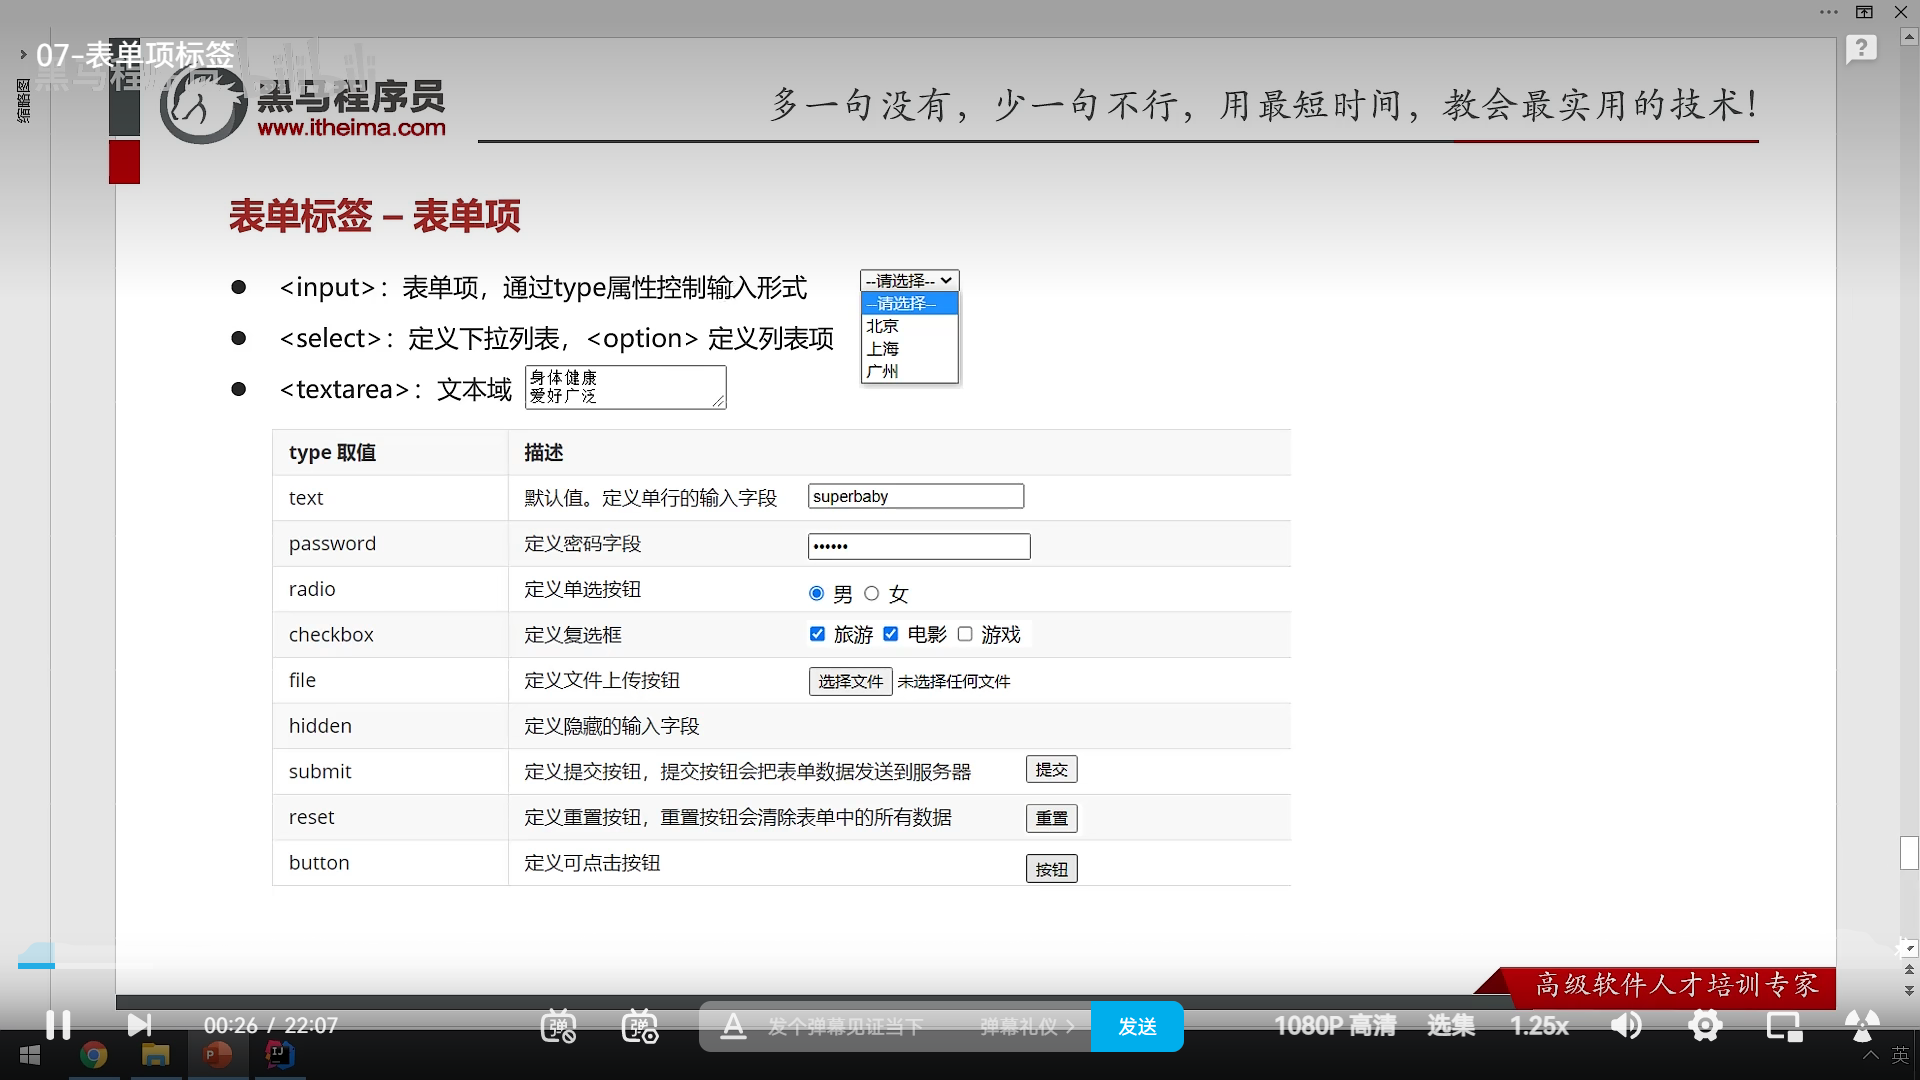Choose 上海 from the list

883,349
